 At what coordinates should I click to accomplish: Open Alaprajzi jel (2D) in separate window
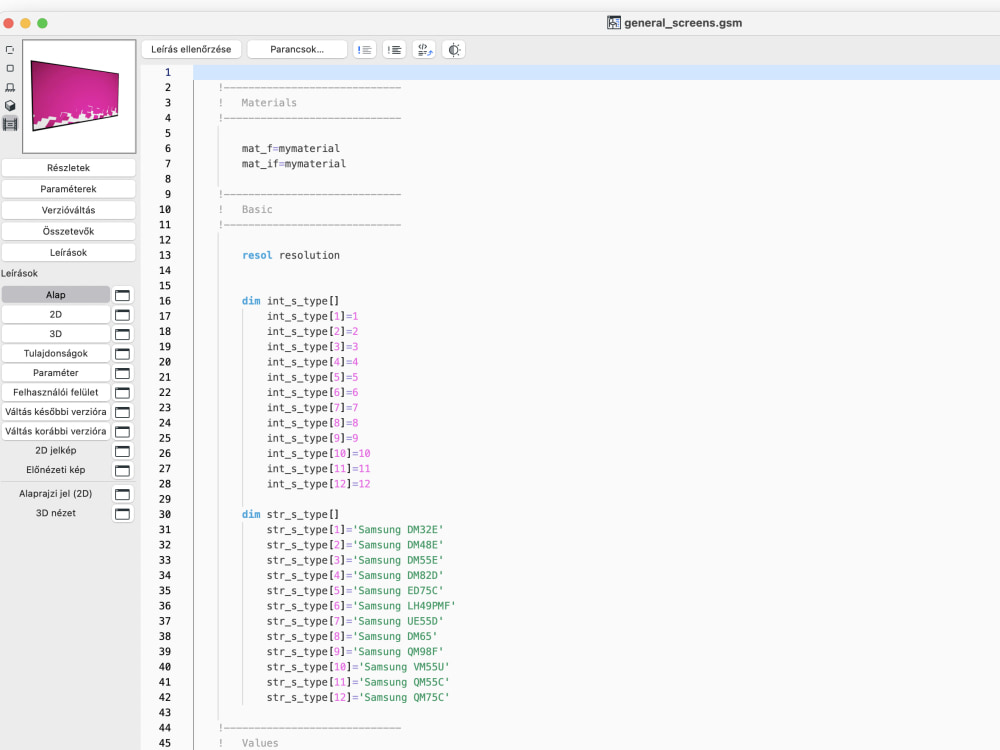click(122, 494)
